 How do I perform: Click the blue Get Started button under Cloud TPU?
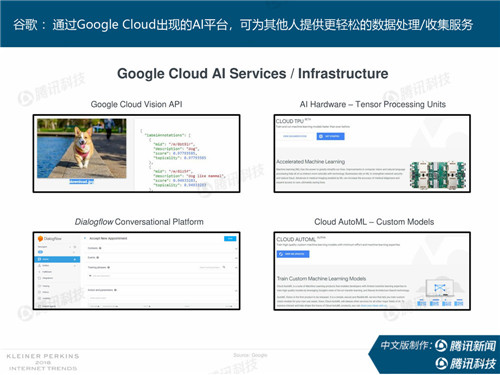(330, 136)
